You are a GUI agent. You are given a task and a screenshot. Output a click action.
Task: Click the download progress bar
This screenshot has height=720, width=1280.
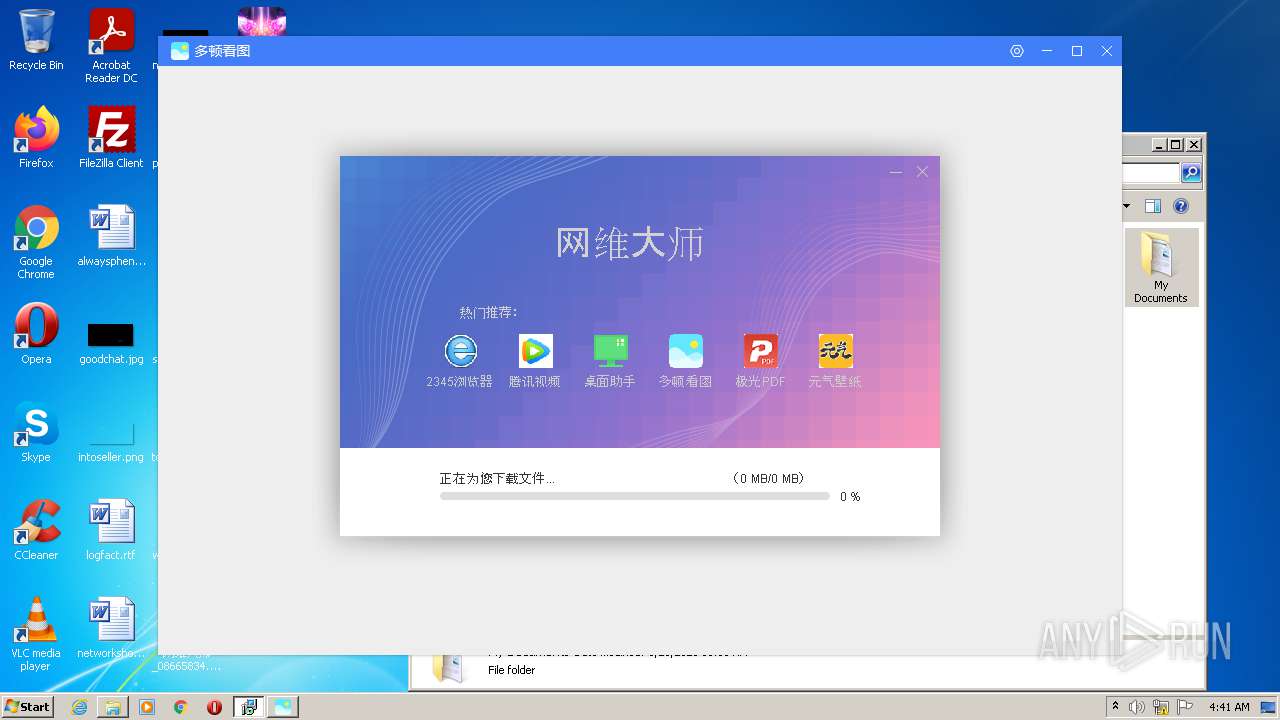(634, 496)
